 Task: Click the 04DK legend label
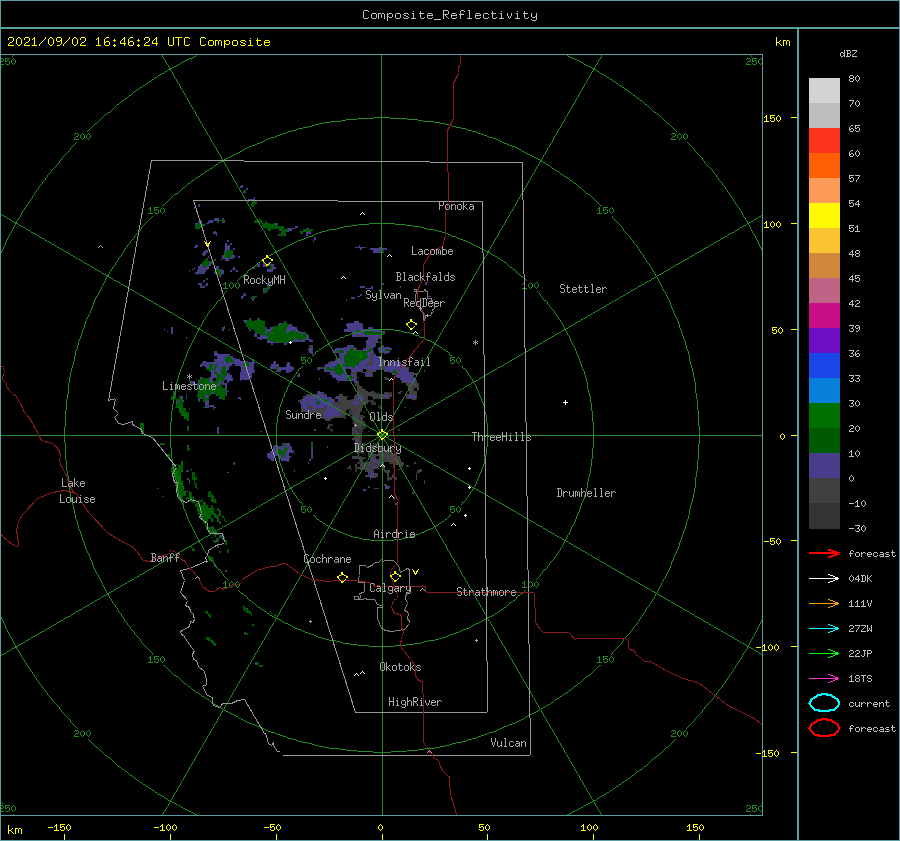pyautogui.click(x=860, y=578)
